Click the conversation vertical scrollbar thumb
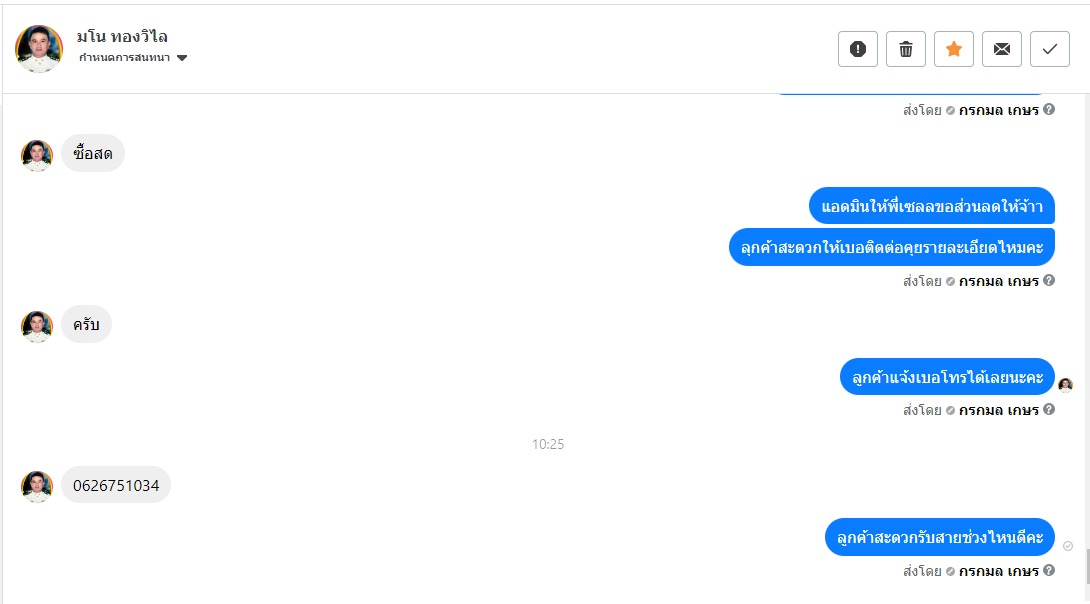Screen dimensions: 1090x604 (x=1087, y=556)
